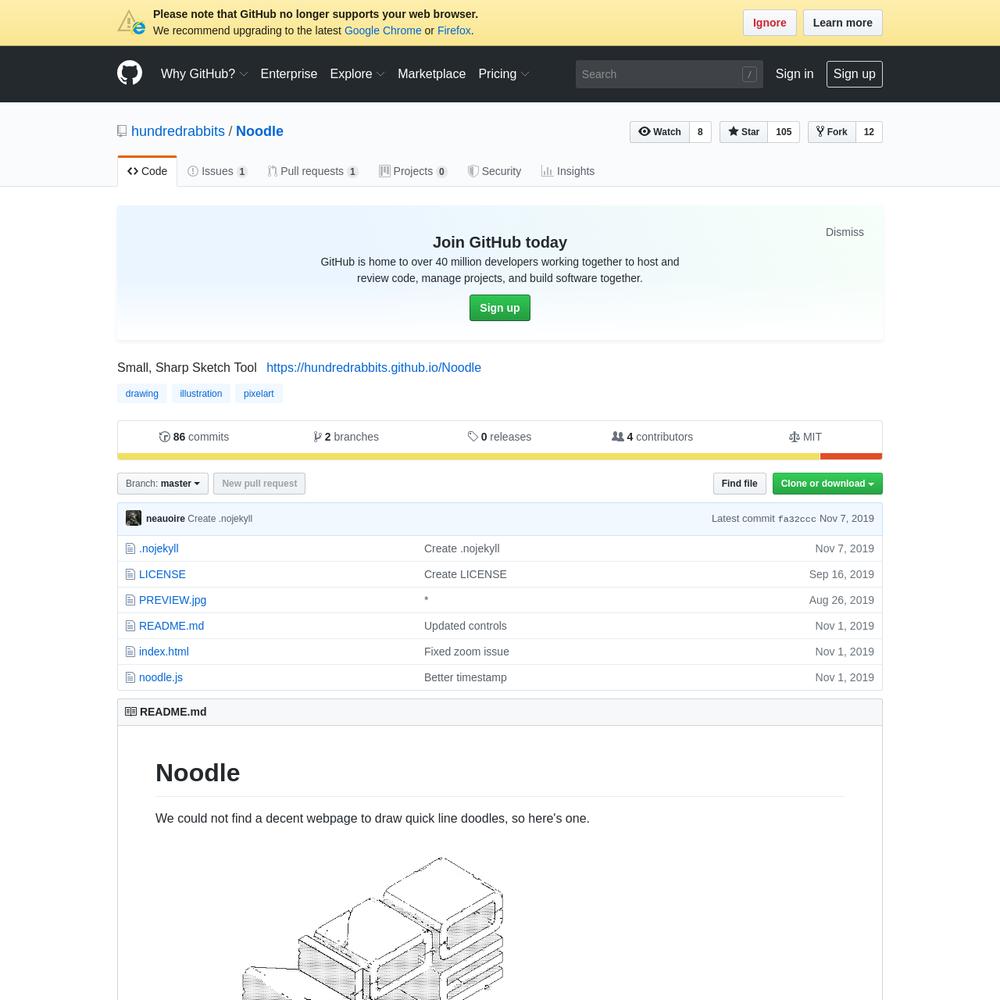The image size is (1000, 1000).
Task: Click the commits history clock icon
Action: click(x=165, y=437)
